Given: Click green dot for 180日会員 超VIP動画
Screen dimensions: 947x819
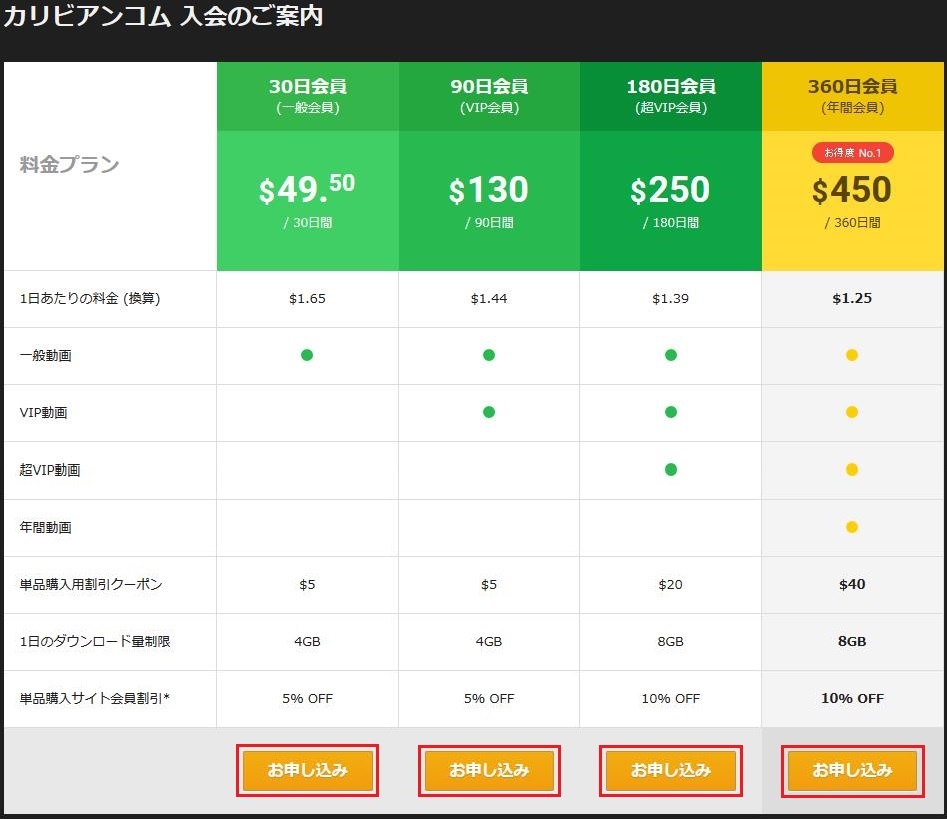Looking at the screenshot, I should pyautogui.click(x=671, y=469).
